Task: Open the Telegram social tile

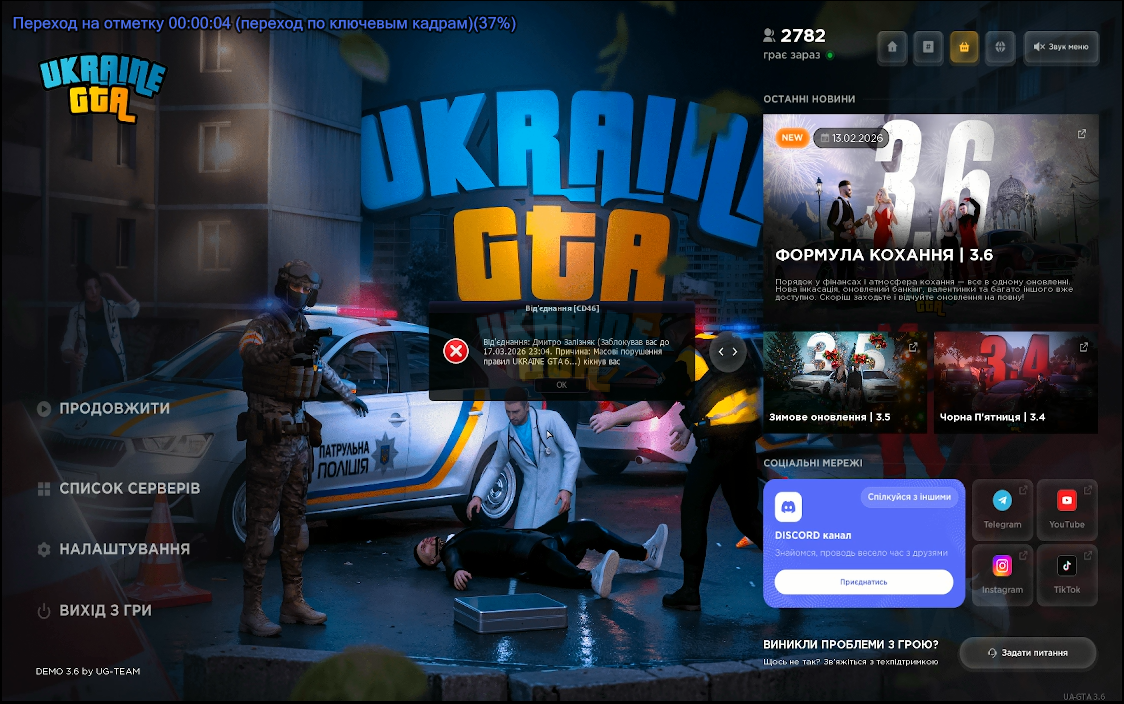Action: point(1002,509)
